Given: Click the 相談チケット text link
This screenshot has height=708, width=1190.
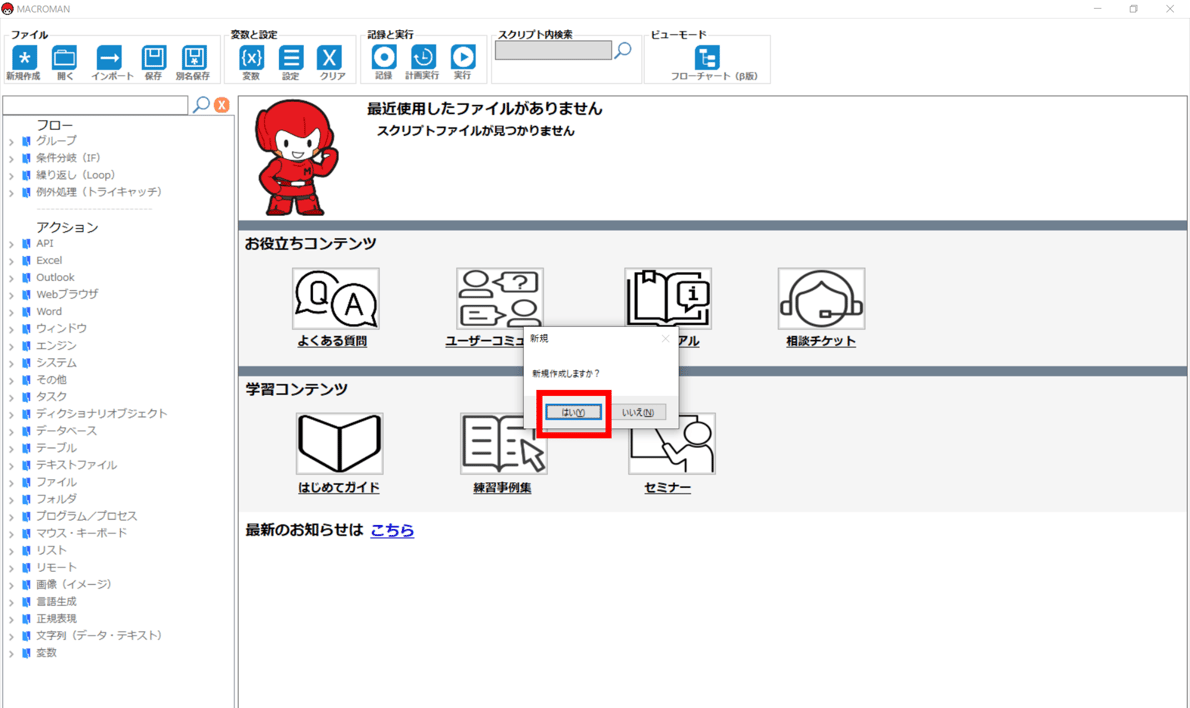Looking at the screenshot, I should [821, 341].
